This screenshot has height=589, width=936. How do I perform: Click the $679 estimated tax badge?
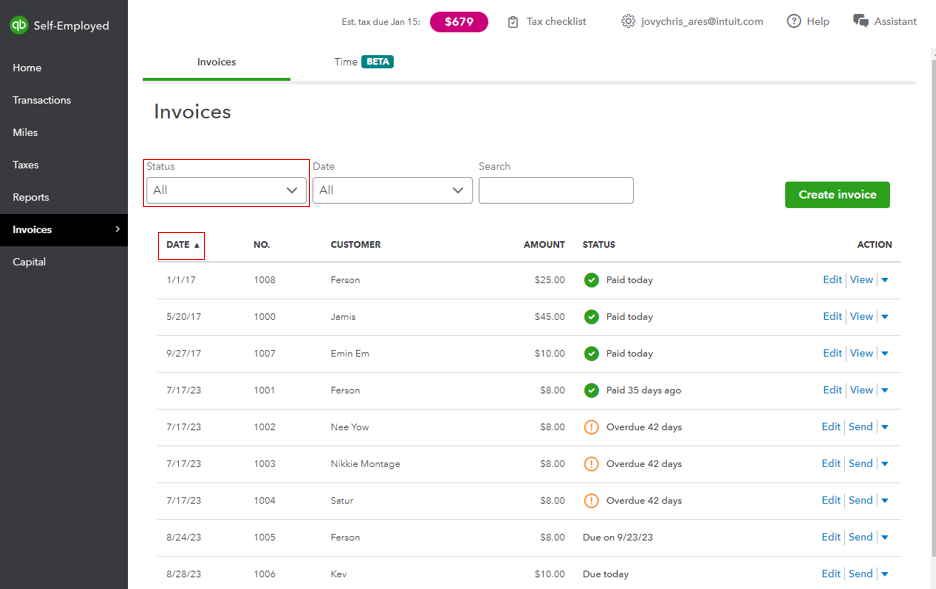(x=458, y=21)
